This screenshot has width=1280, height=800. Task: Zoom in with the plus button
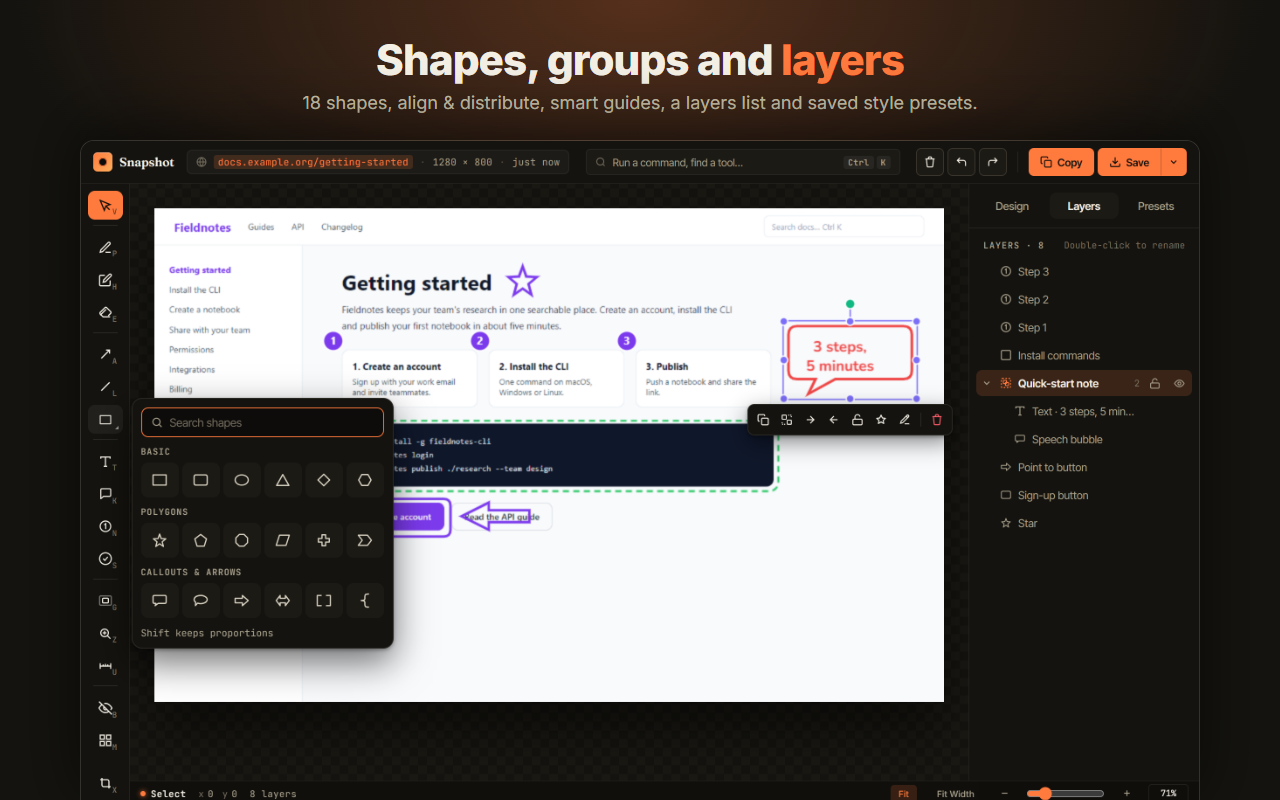pos(1126,793)
